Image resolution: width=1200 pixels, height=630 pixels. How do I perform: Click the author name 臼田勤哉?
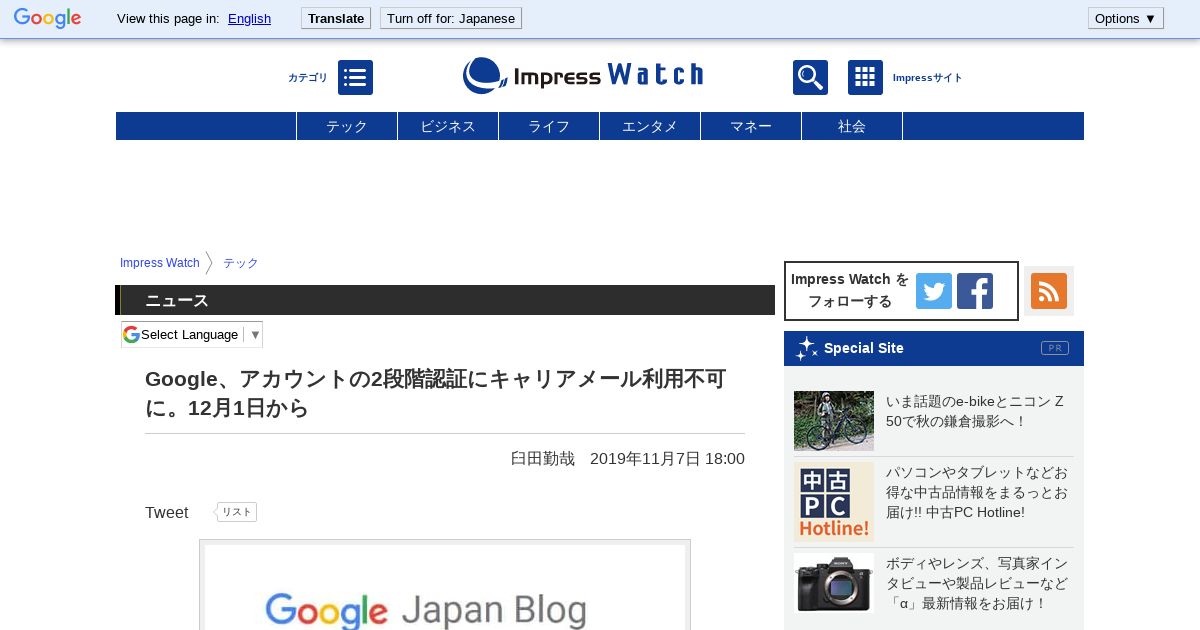pos(543,458)
